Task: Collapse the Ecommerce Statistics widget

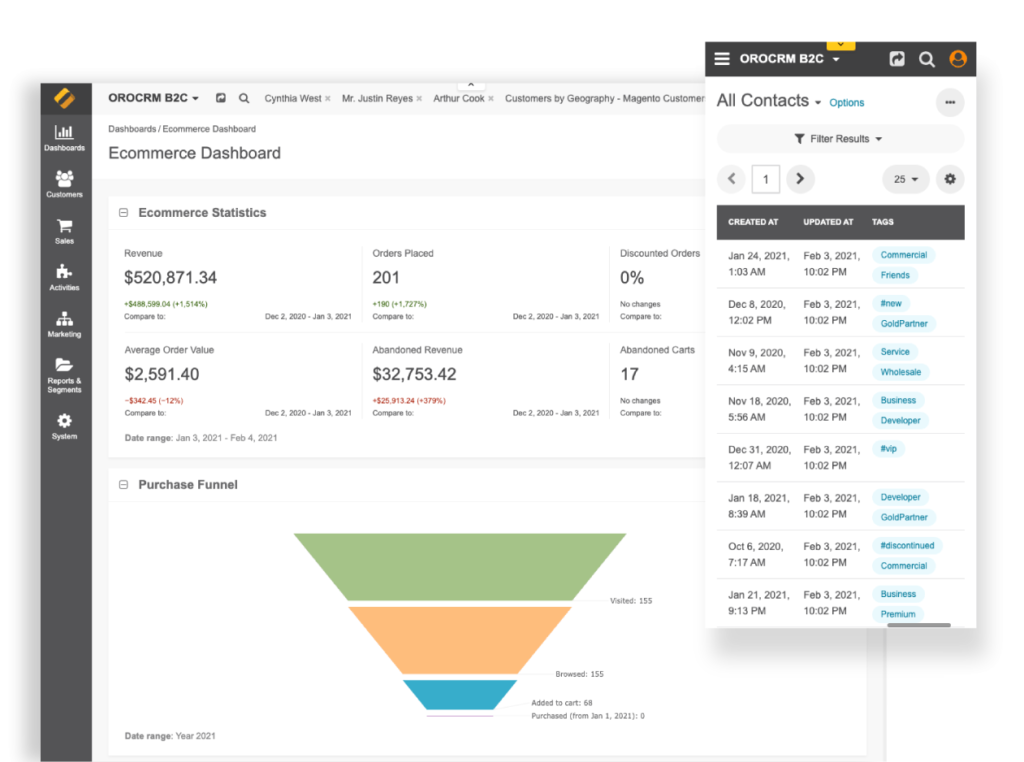Action: click(124, 213)
